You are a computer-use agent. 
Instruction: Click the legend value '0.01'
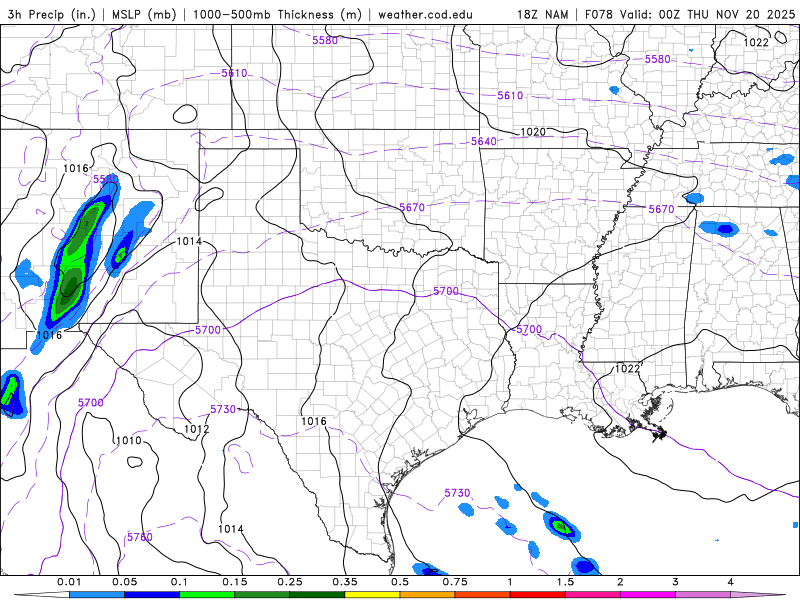point(69,582)
